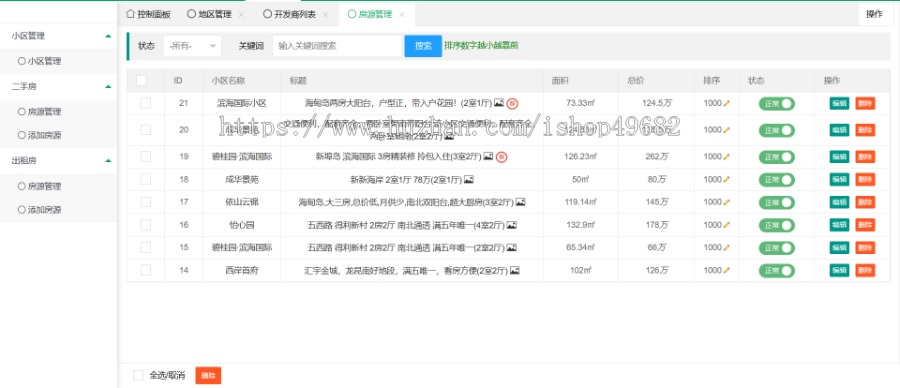
Task: Click pencil edit icon for ID 14 sort
Action: coord(727,270)
